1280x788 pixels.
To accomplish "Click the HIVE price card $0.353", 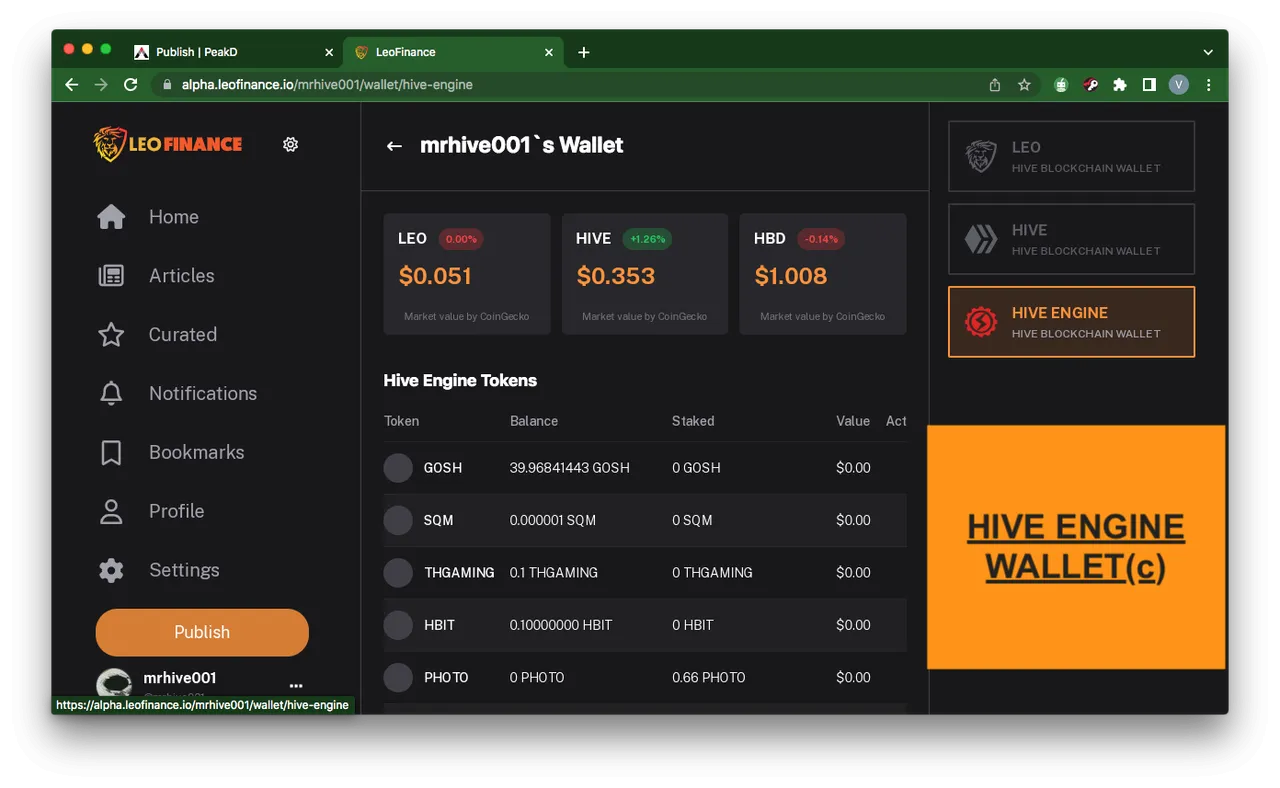I will (645, 274).
